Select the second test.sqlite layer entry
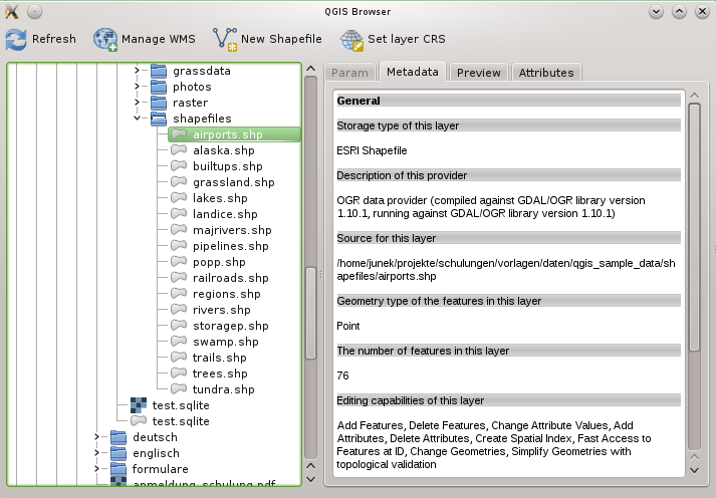The width and height of the screenshot is (716, 498). coord(181,421)
